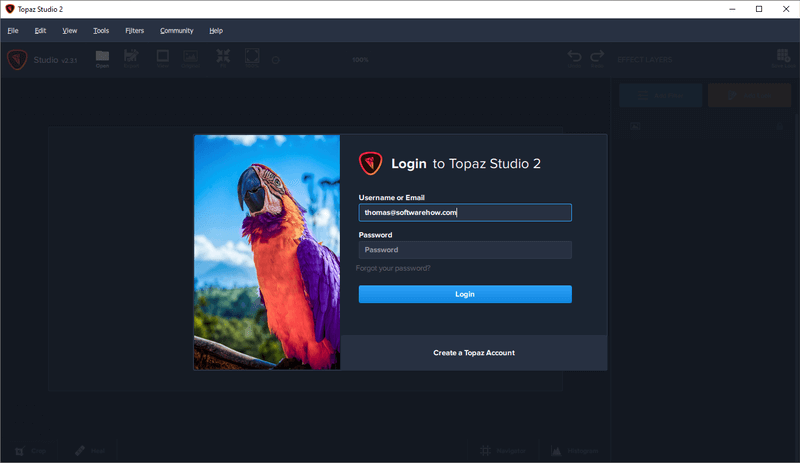The image size is (800, 463).
Task: Click the Fit to screen icon
Action: click(223, 58)
